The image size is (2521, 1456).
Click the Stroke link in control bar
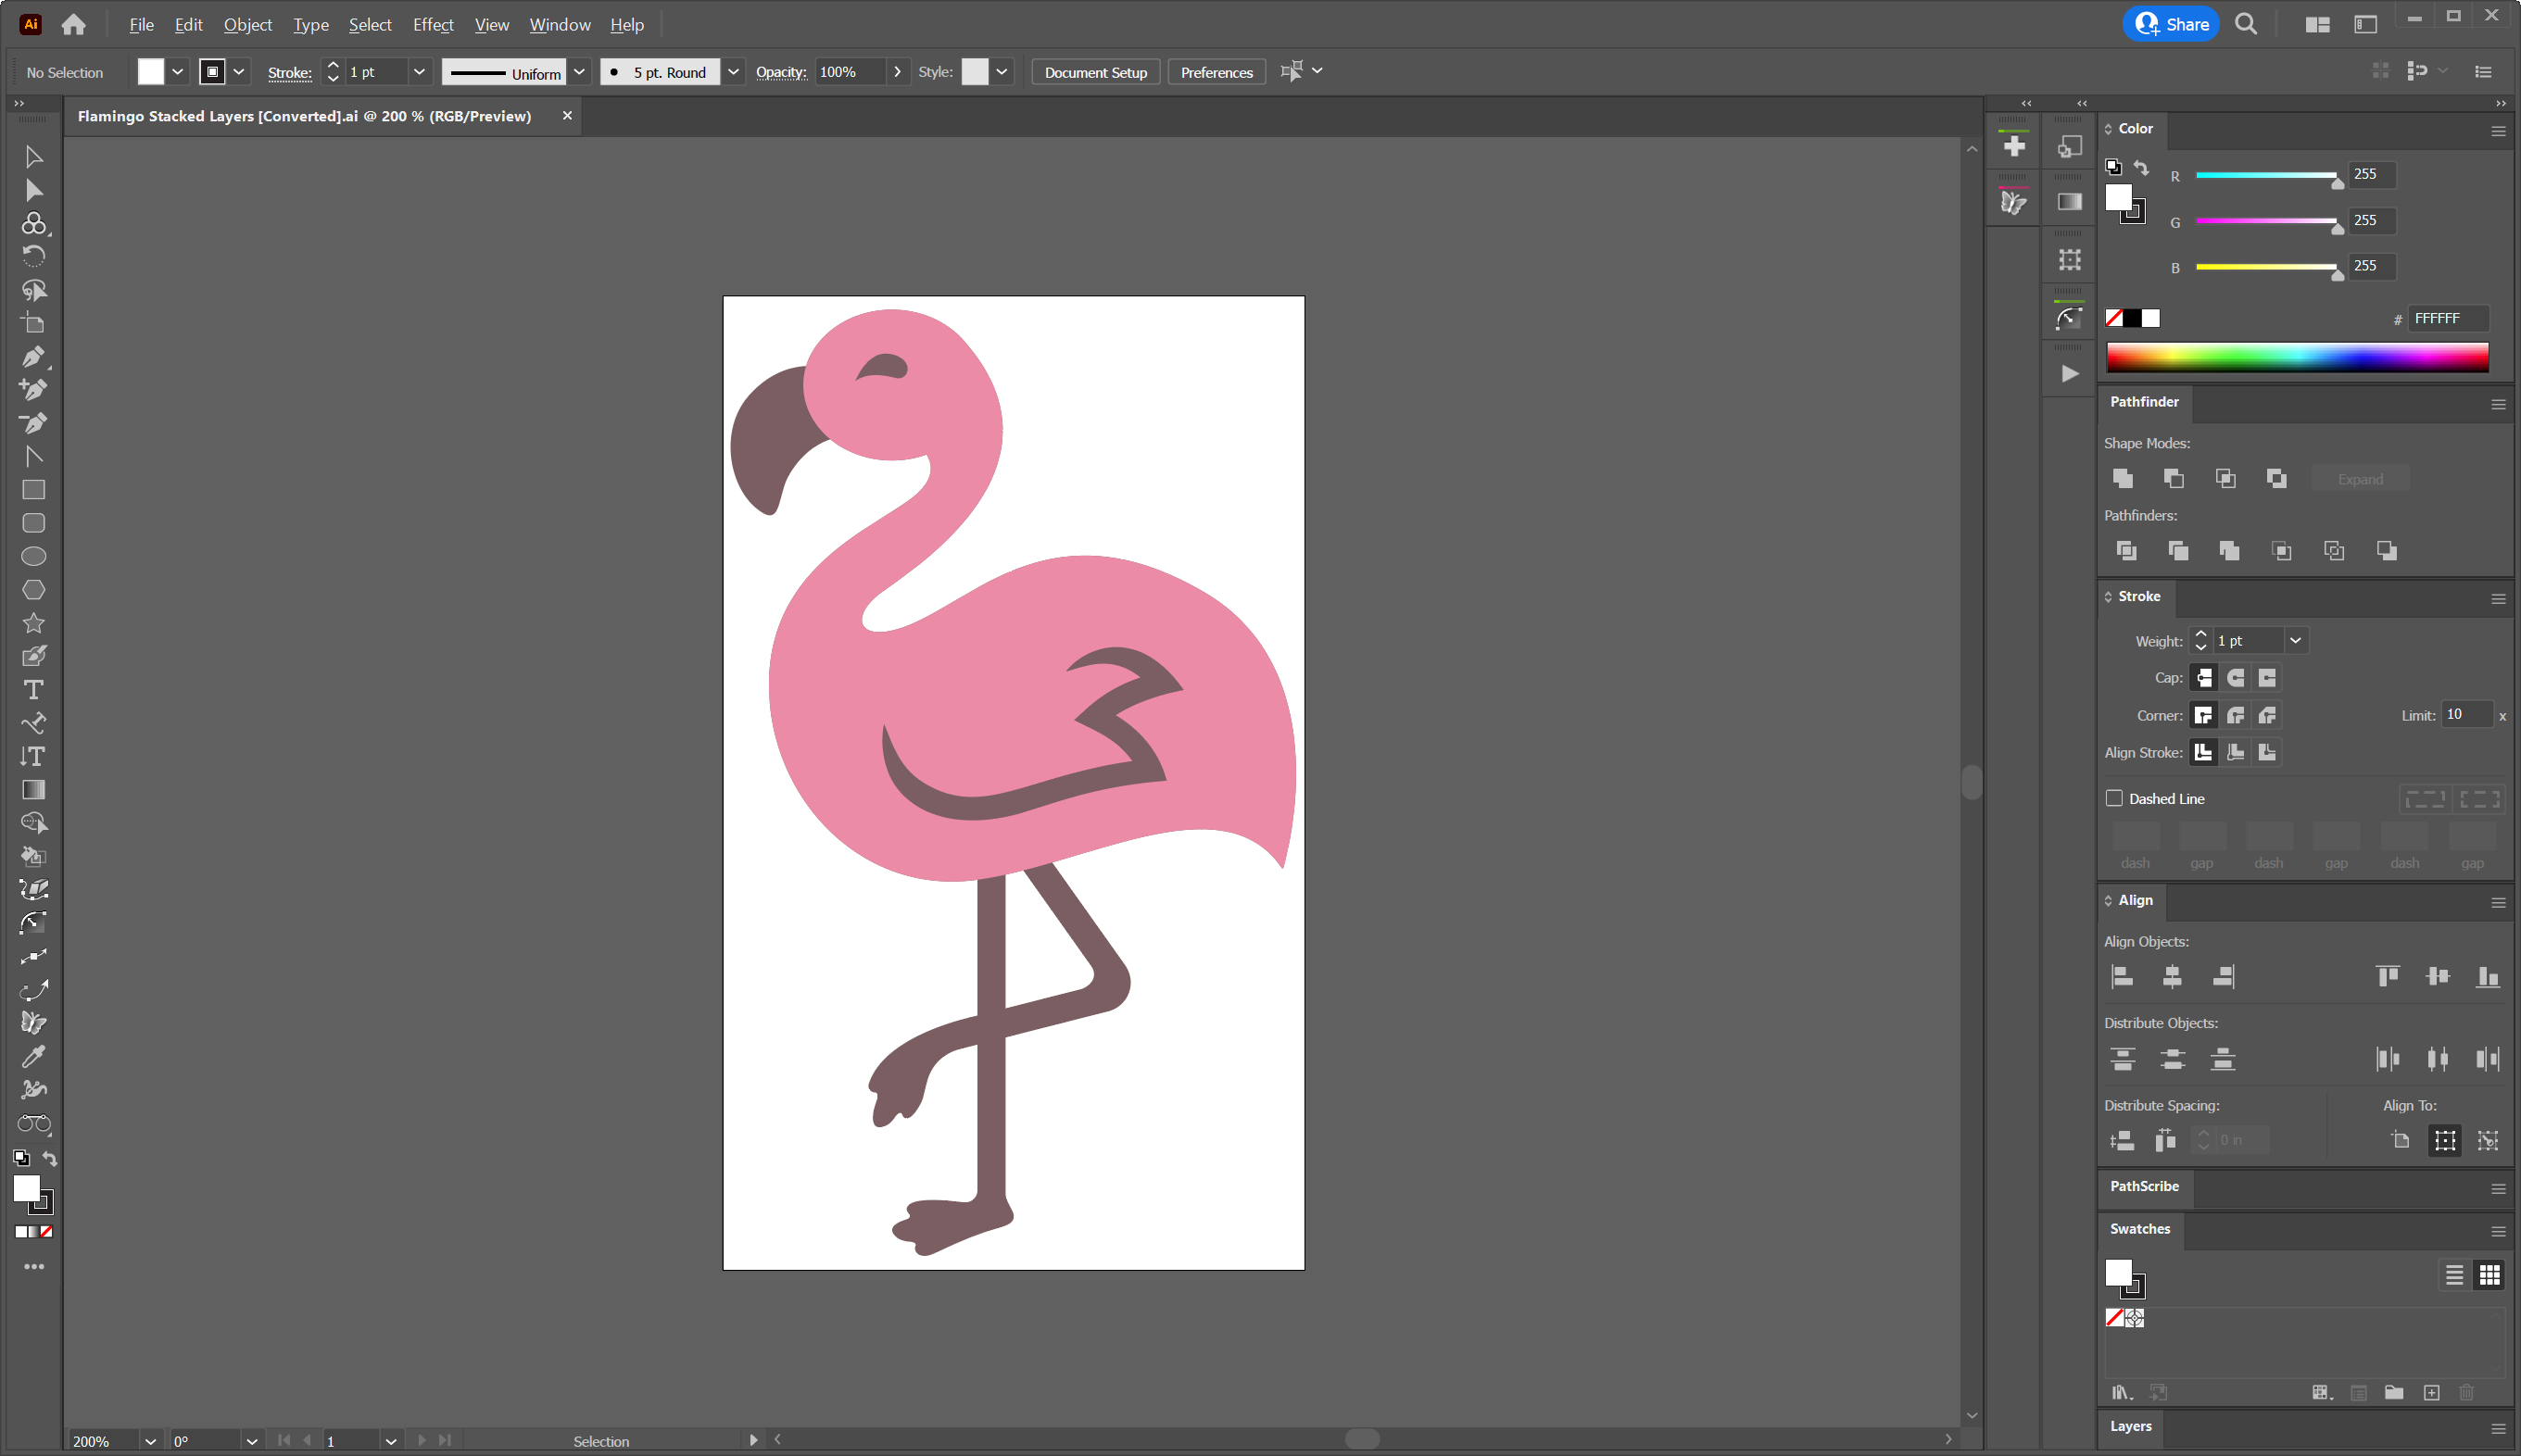click(290, 73)
